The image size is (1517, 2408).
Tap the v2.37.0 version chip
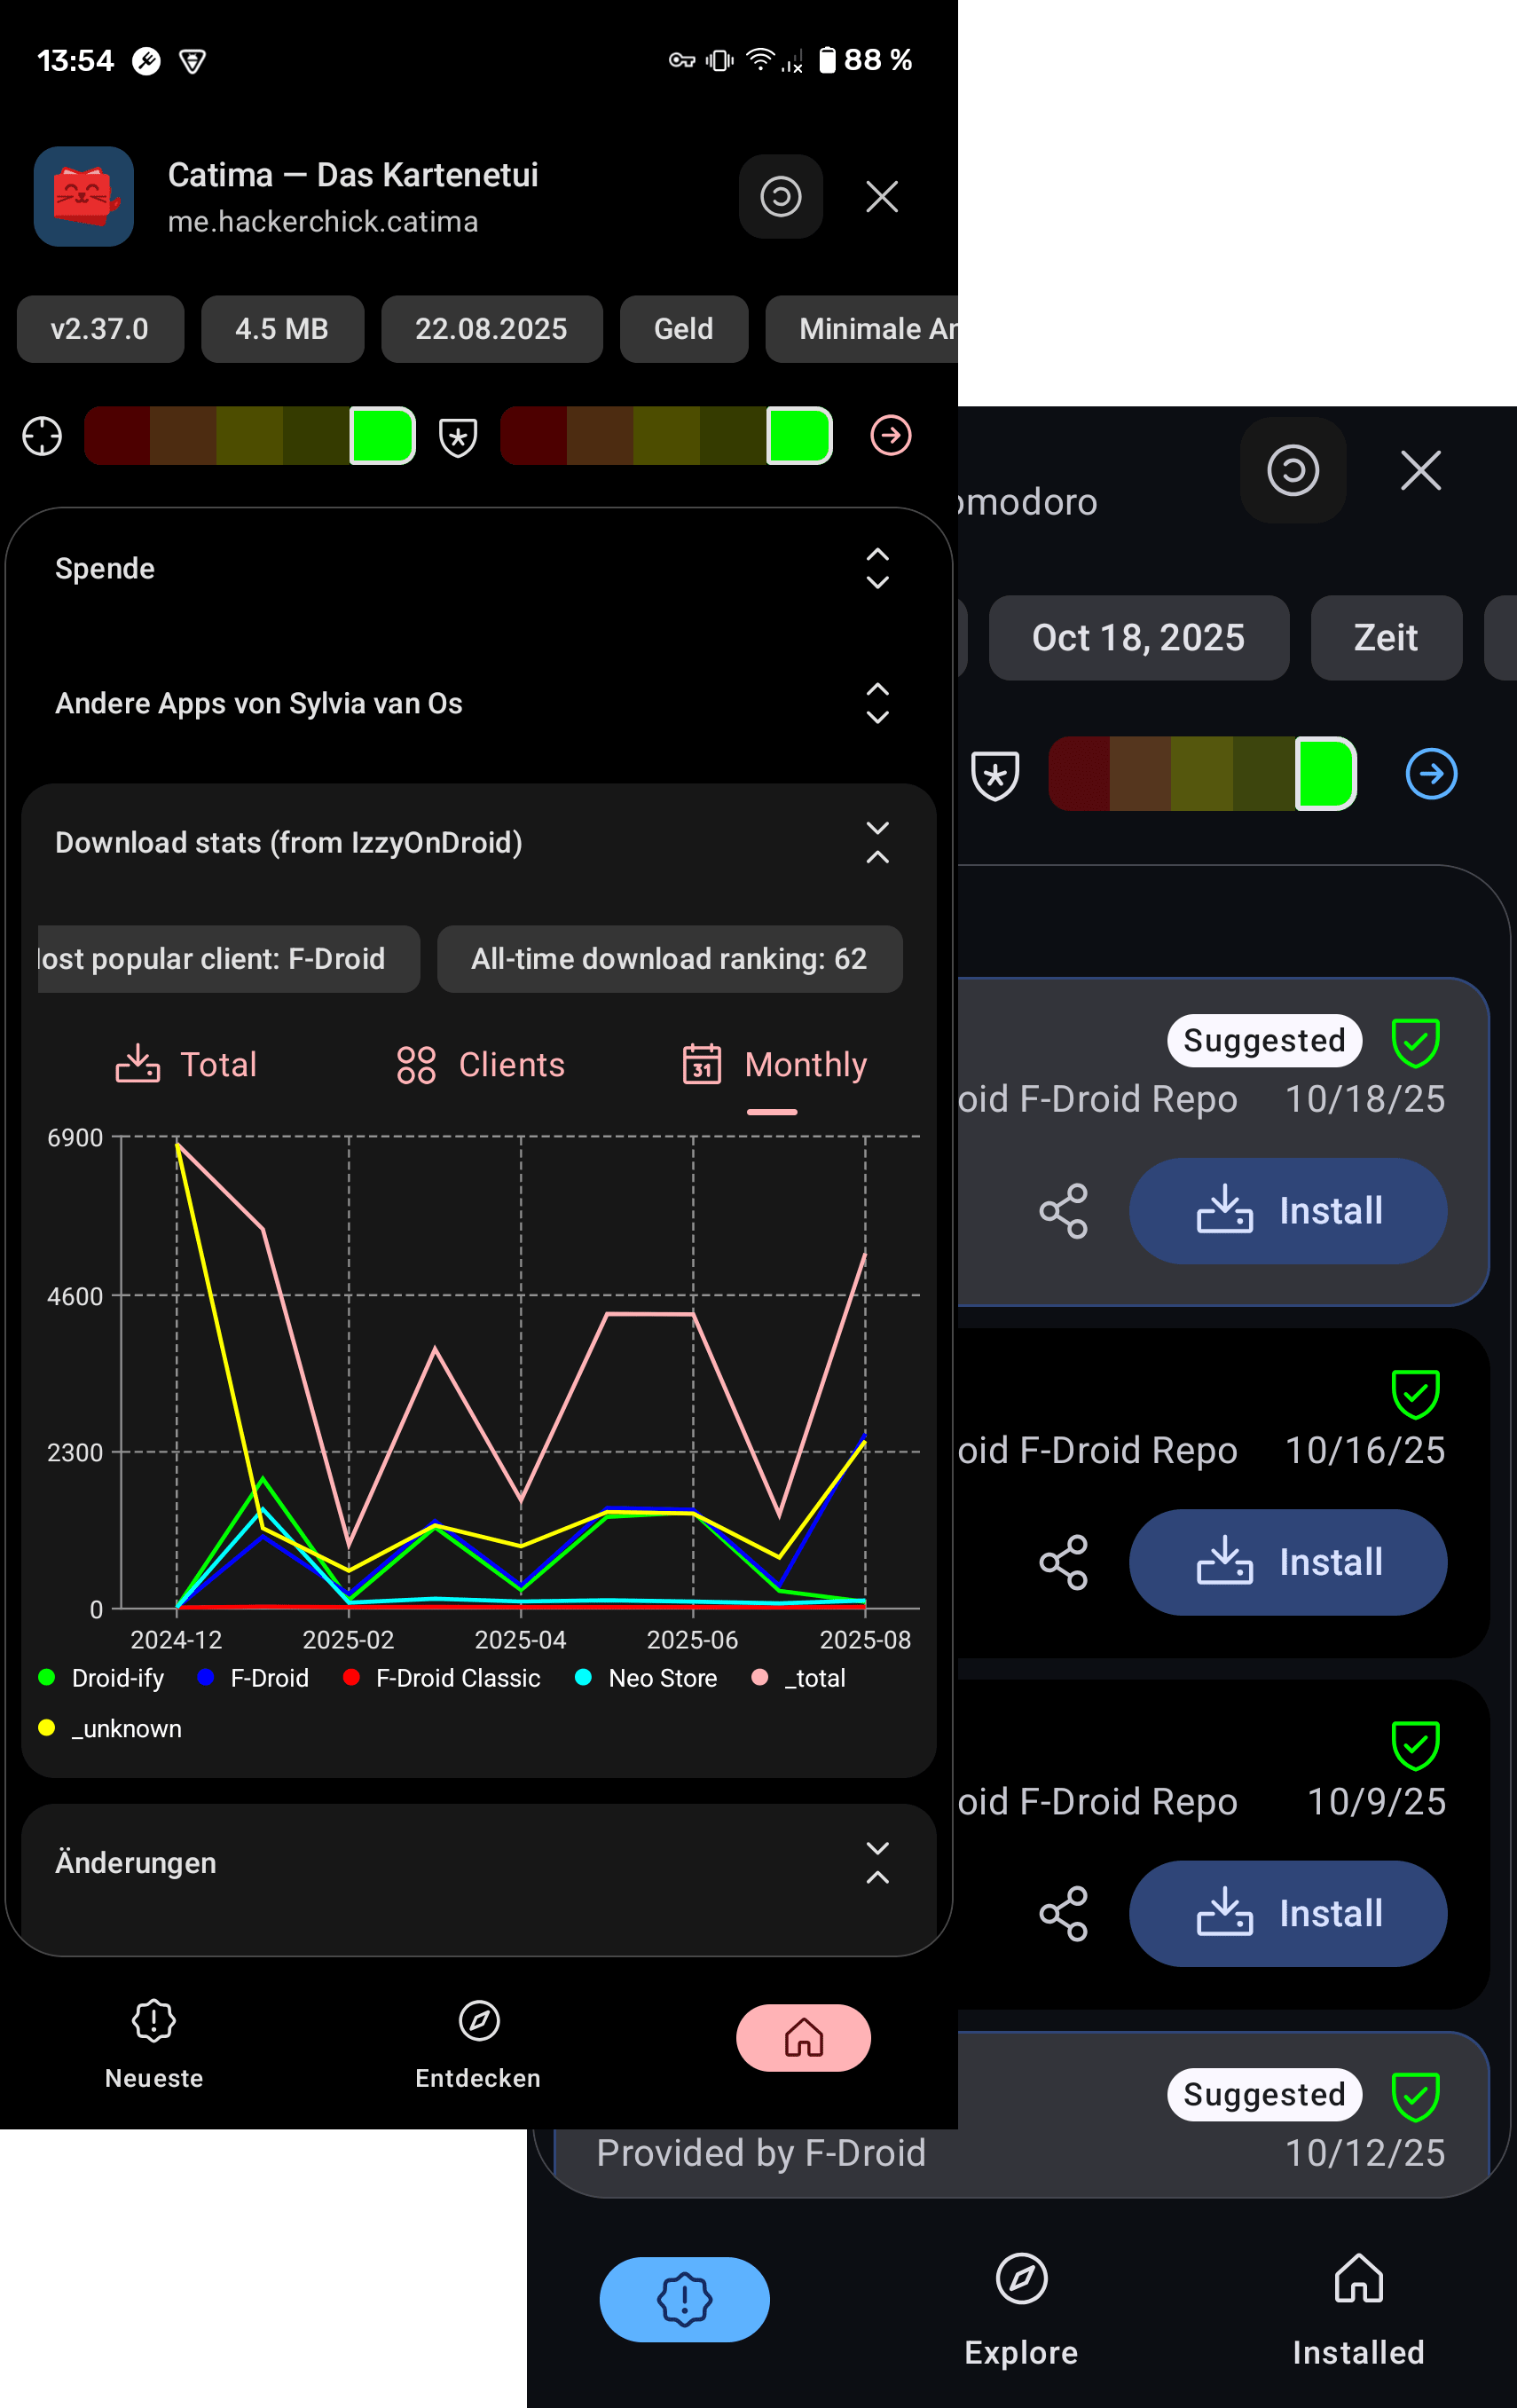tap(100, 329)
